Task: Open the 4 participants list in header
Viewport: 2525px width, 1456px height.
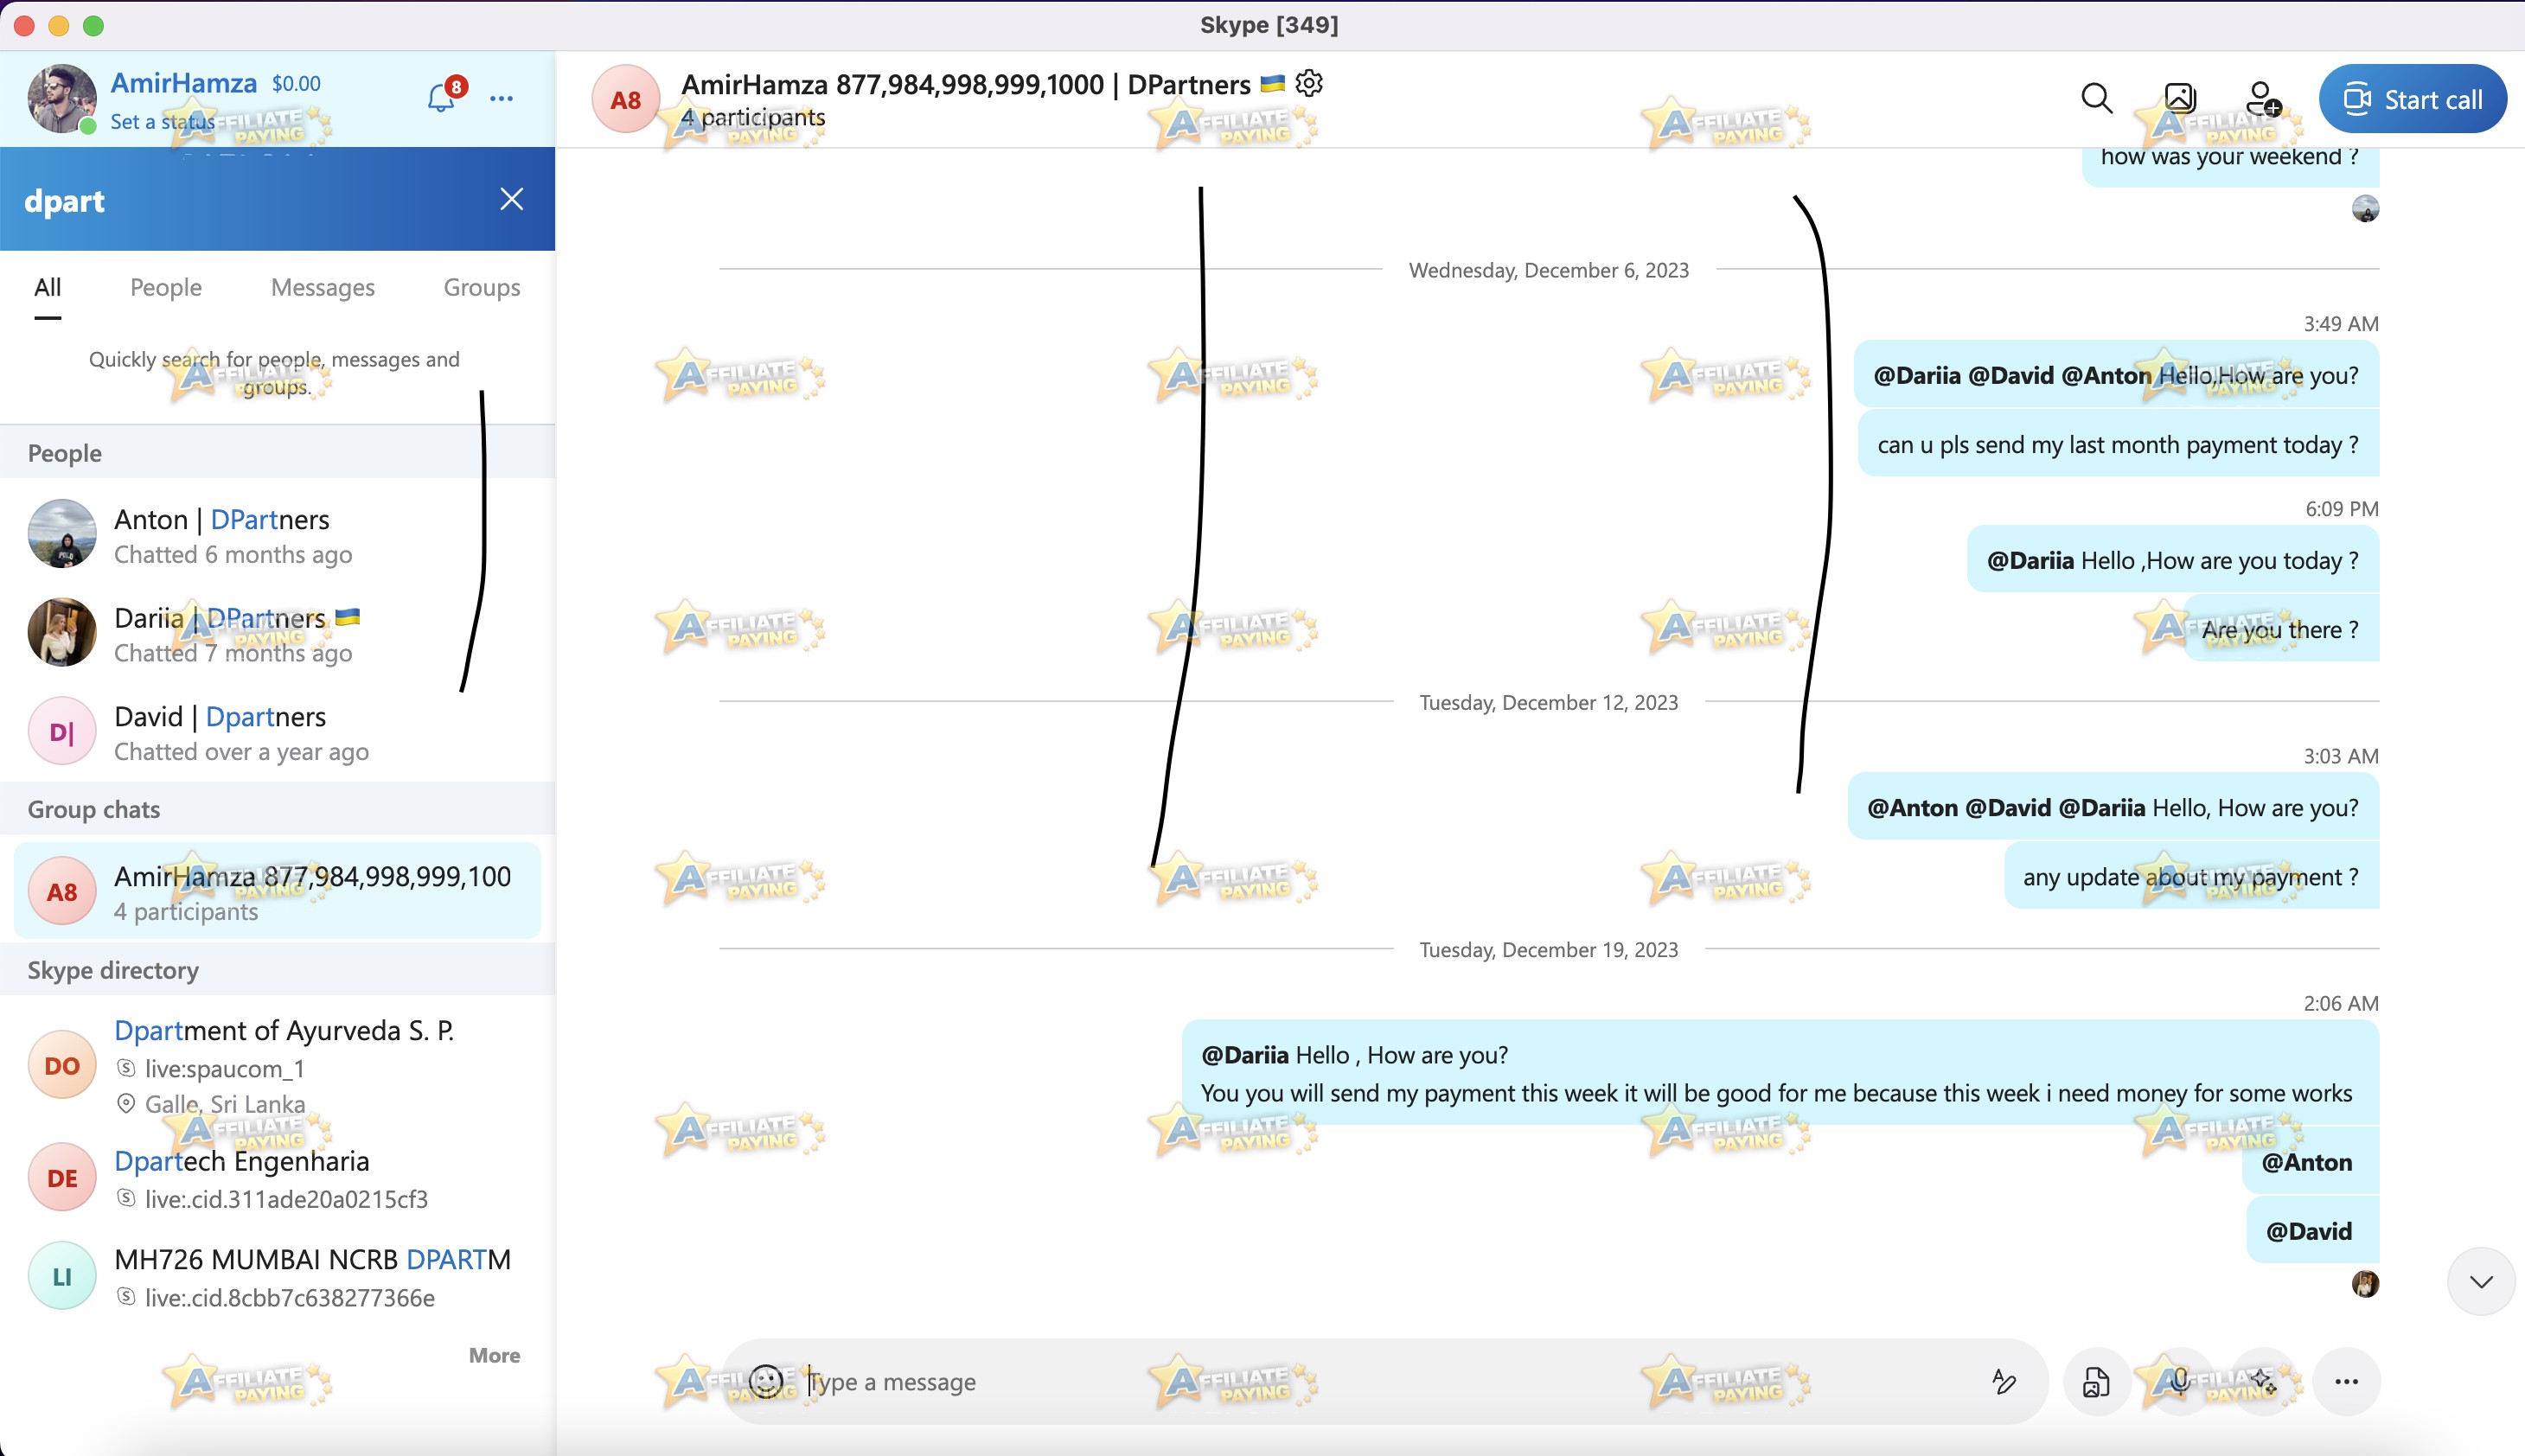Action: pos(753,118)
